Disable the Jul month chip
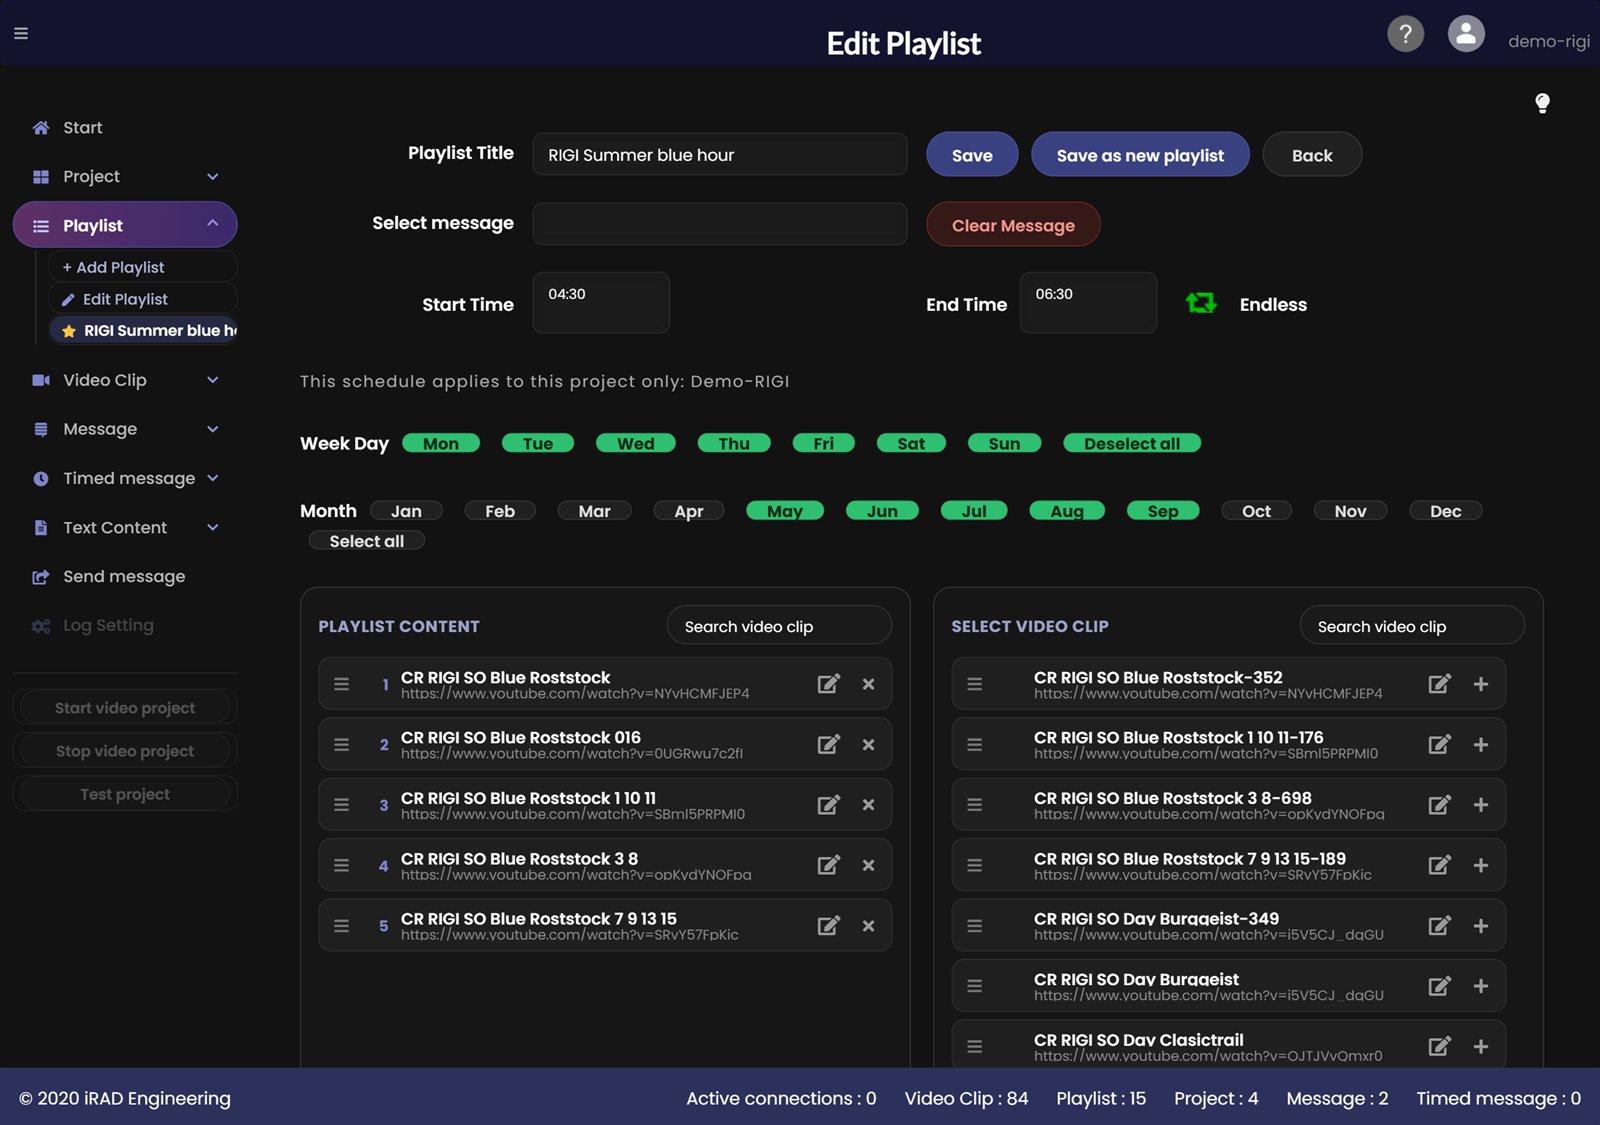1600x1125 pixels. pos(973,511)
